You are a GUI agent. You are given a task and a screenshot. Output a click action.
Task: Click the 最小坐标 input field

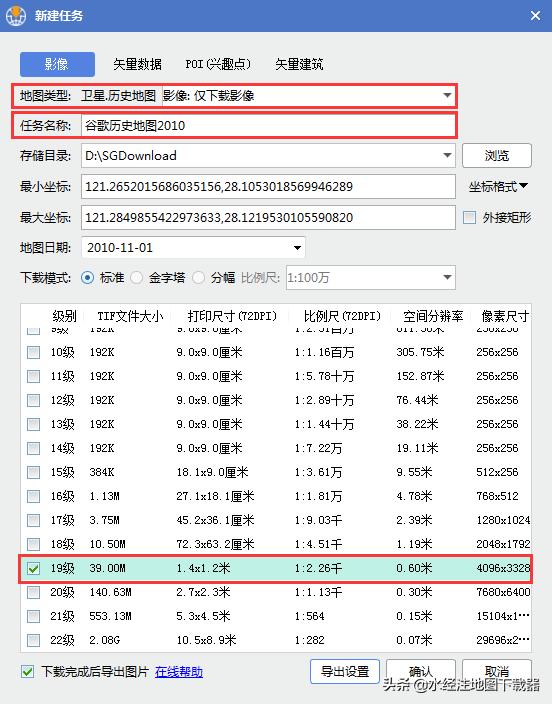pyautogui.click(x=268, y=186)
